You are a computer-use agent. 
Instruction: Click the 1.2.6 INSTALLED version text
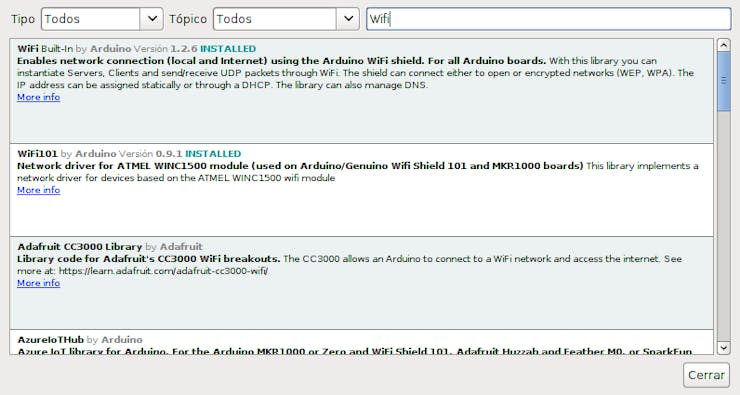point(213,49)
